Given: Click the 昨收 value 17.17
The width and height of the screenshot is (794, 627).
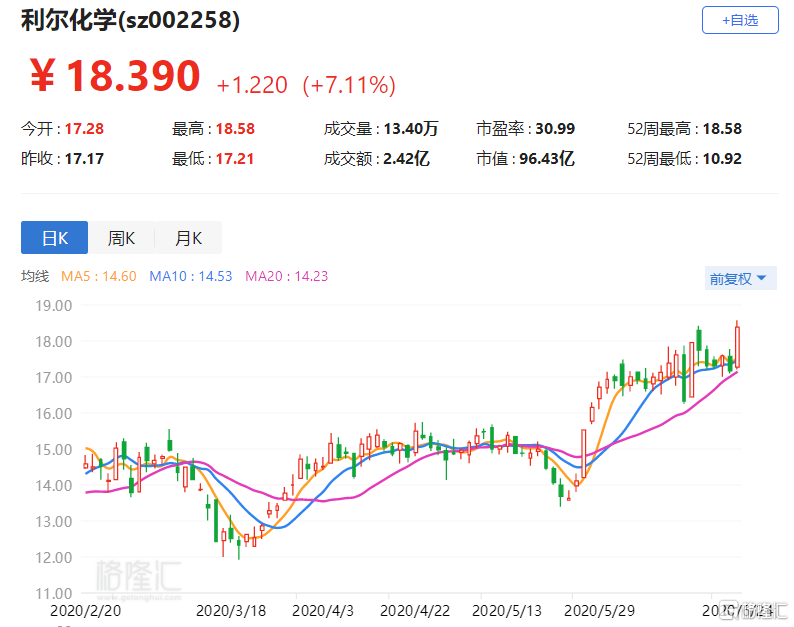Looking at the screenshot, I should [84, 159].
